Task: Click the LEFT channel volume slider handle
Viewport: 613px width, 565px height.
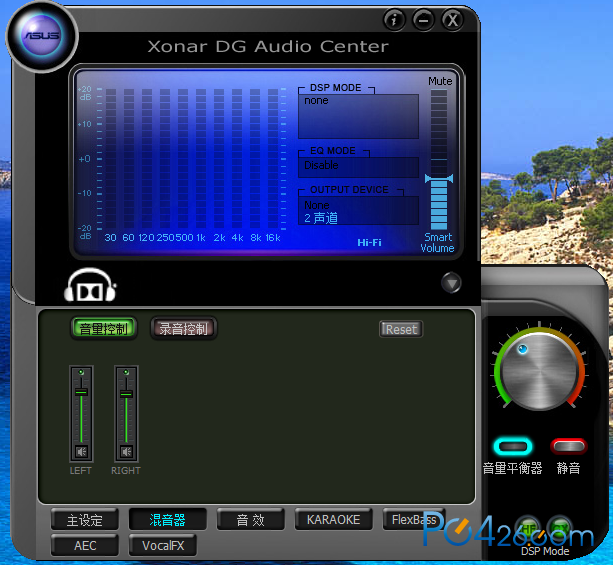Action: [81, 392]
